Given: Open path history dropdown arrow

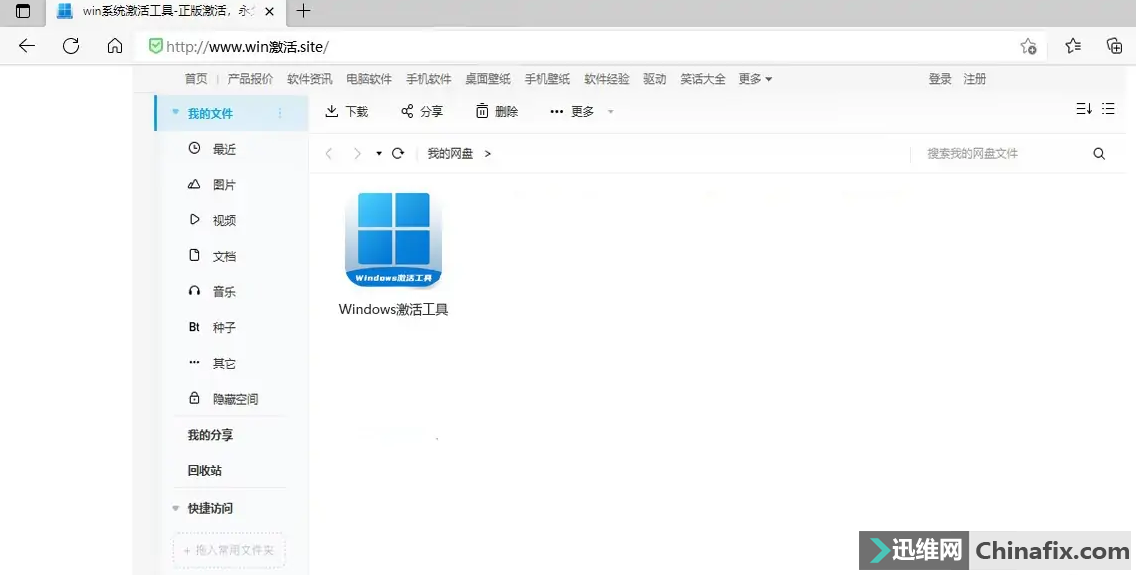Looking at the screenshot, I should point(379,154).
